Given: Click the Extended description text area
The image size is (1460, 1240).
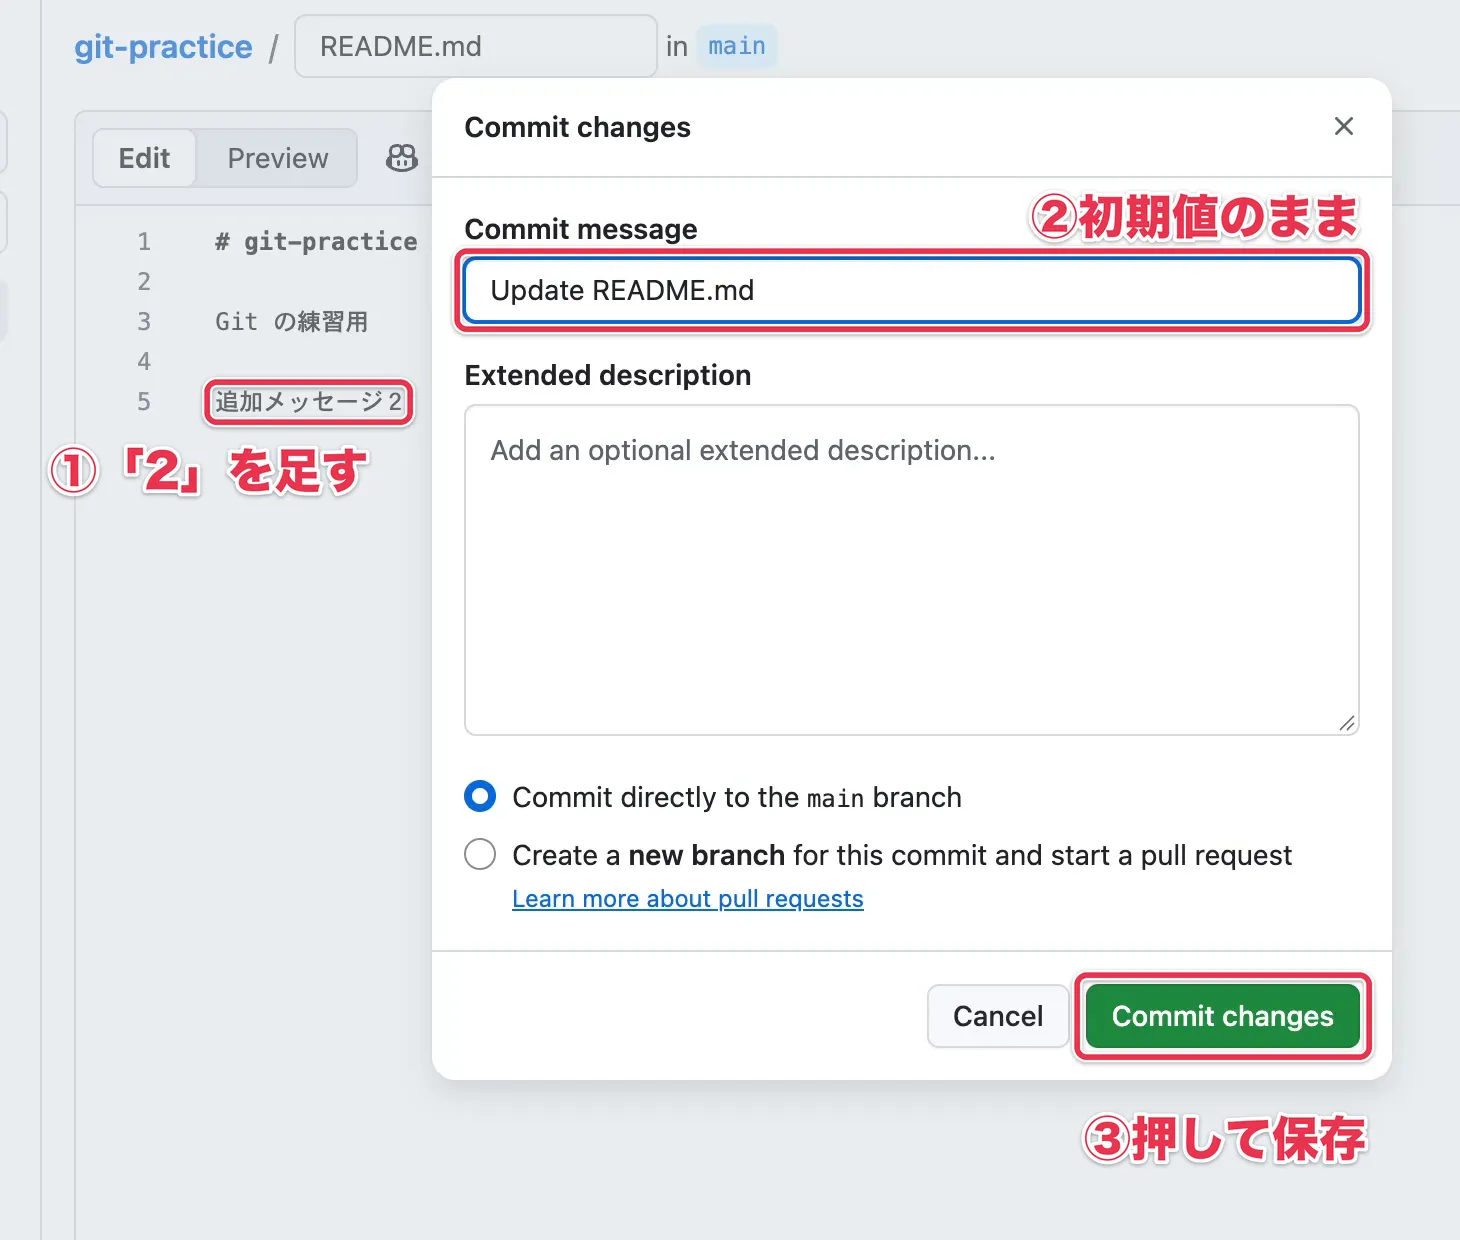Looking at the screenshot, I should (x=912, y=570).
